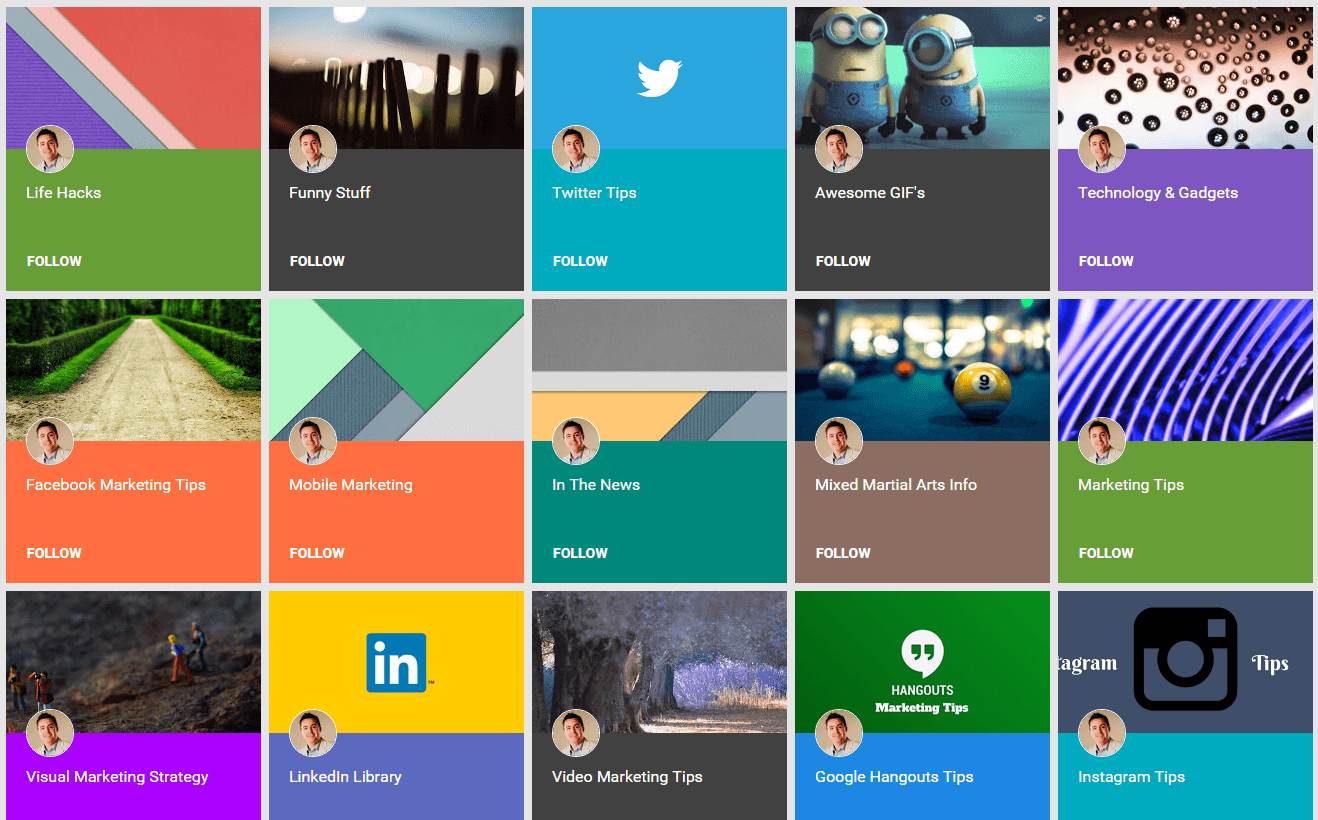The width and height of the screenshot is (1318, 820).
Task: Click the Twitter bird logo
Action: click(x=659, y=78)
